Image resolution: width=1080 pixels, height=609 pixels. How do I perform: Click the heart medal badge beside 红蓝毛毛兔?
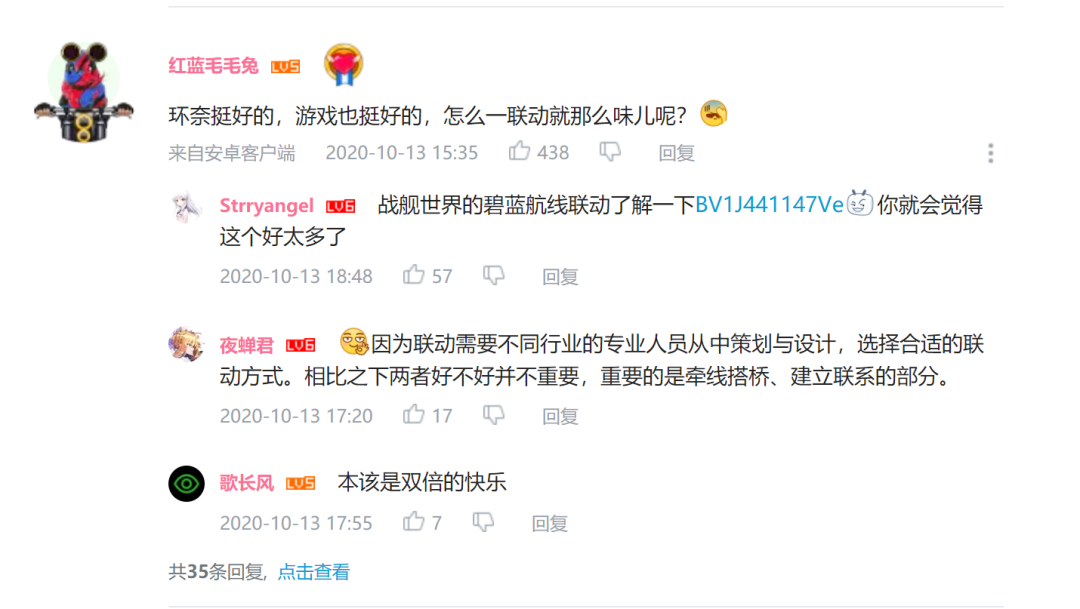[x=344, y=65]
